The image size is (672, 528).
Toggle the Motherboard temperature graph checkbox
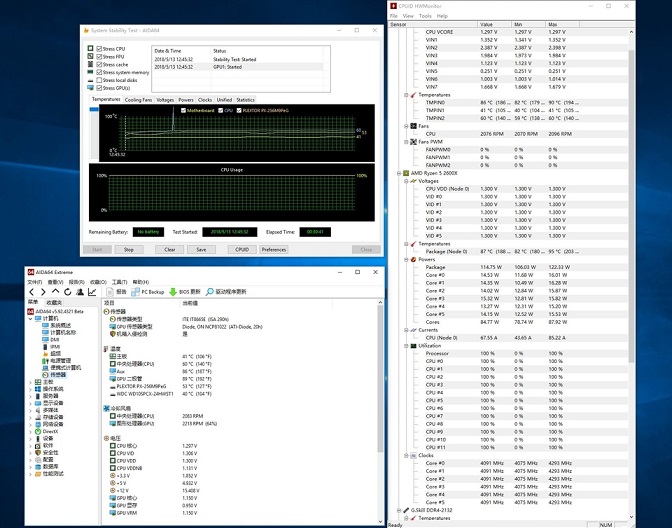pyautogui.click(x=183, y=110)
